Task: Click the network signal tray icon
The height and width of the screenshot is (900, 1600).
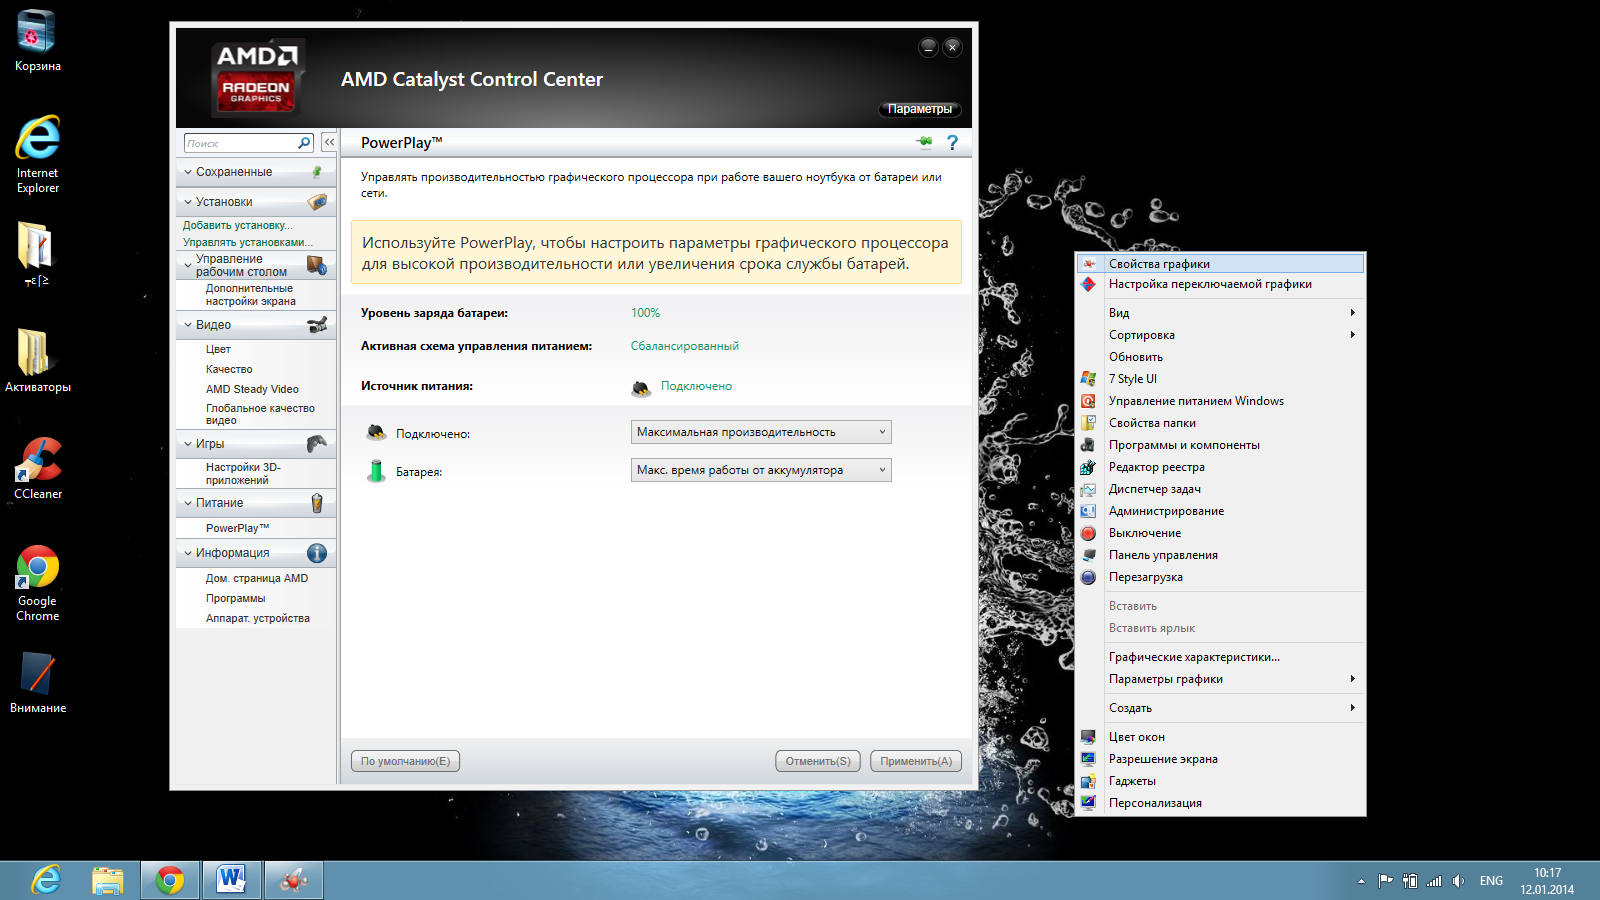Action: coord(1434,881)
